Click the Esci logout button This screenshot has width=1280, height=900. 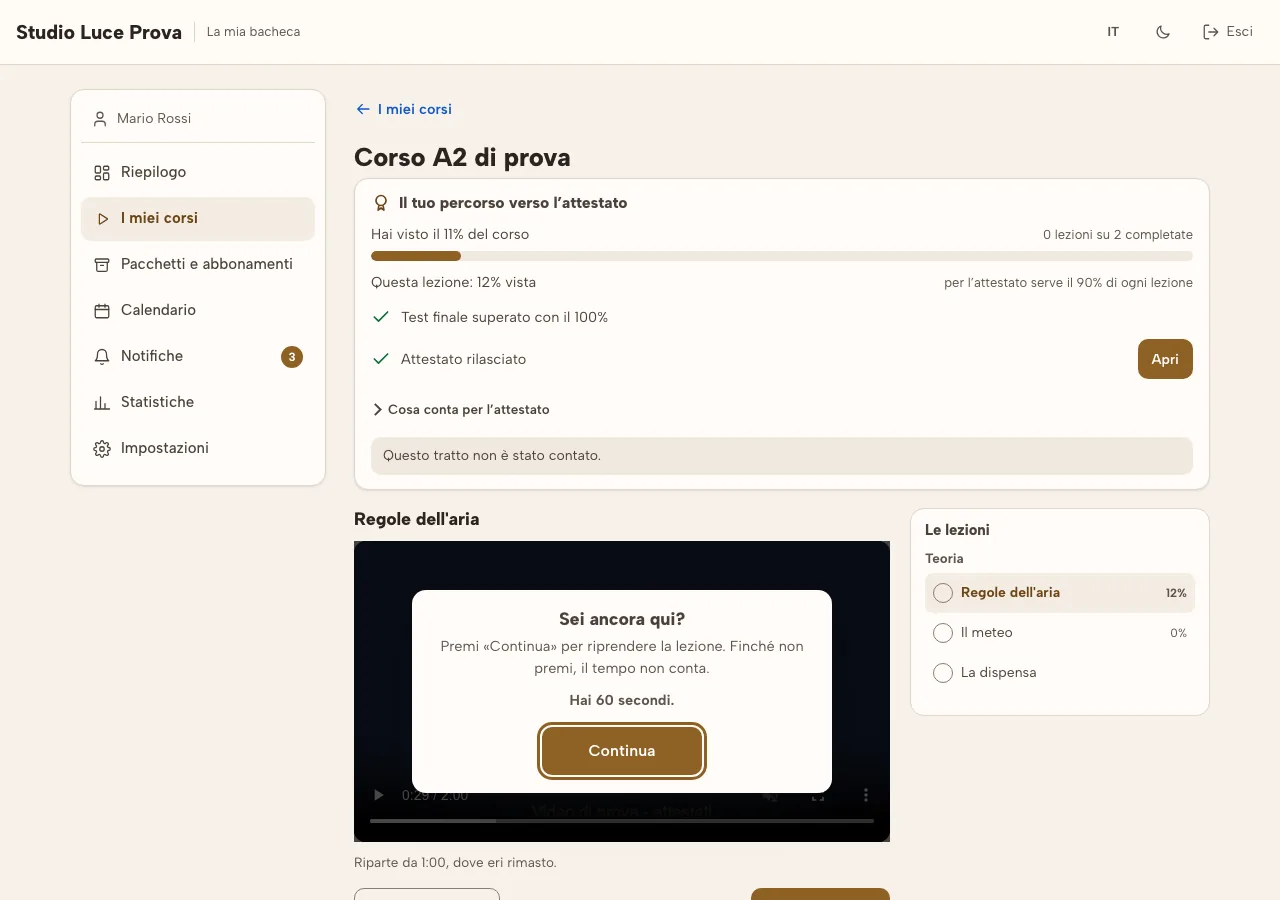(1227, 32)
